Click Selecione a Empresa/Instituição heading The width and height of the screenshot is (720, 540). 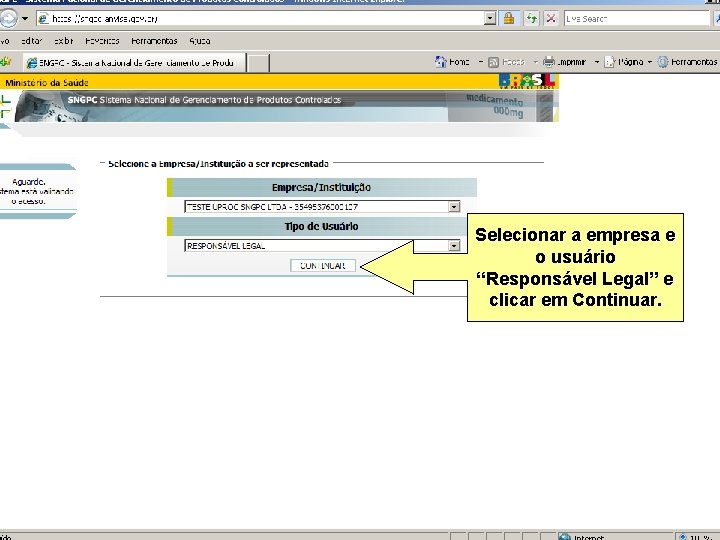[218, 163]
